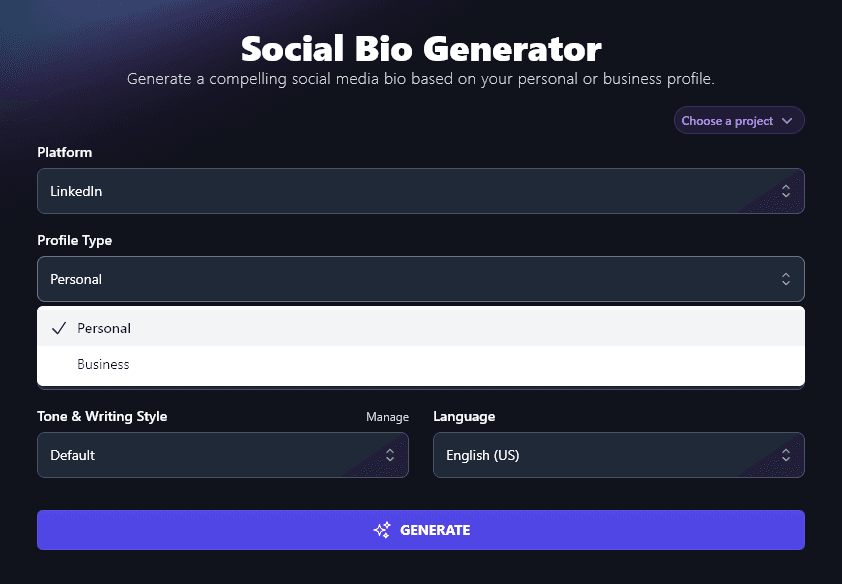This screenshot has height=584, width=842.
Task: Click the checkmark beside Personal option
Action: click(x=58, y=328)
